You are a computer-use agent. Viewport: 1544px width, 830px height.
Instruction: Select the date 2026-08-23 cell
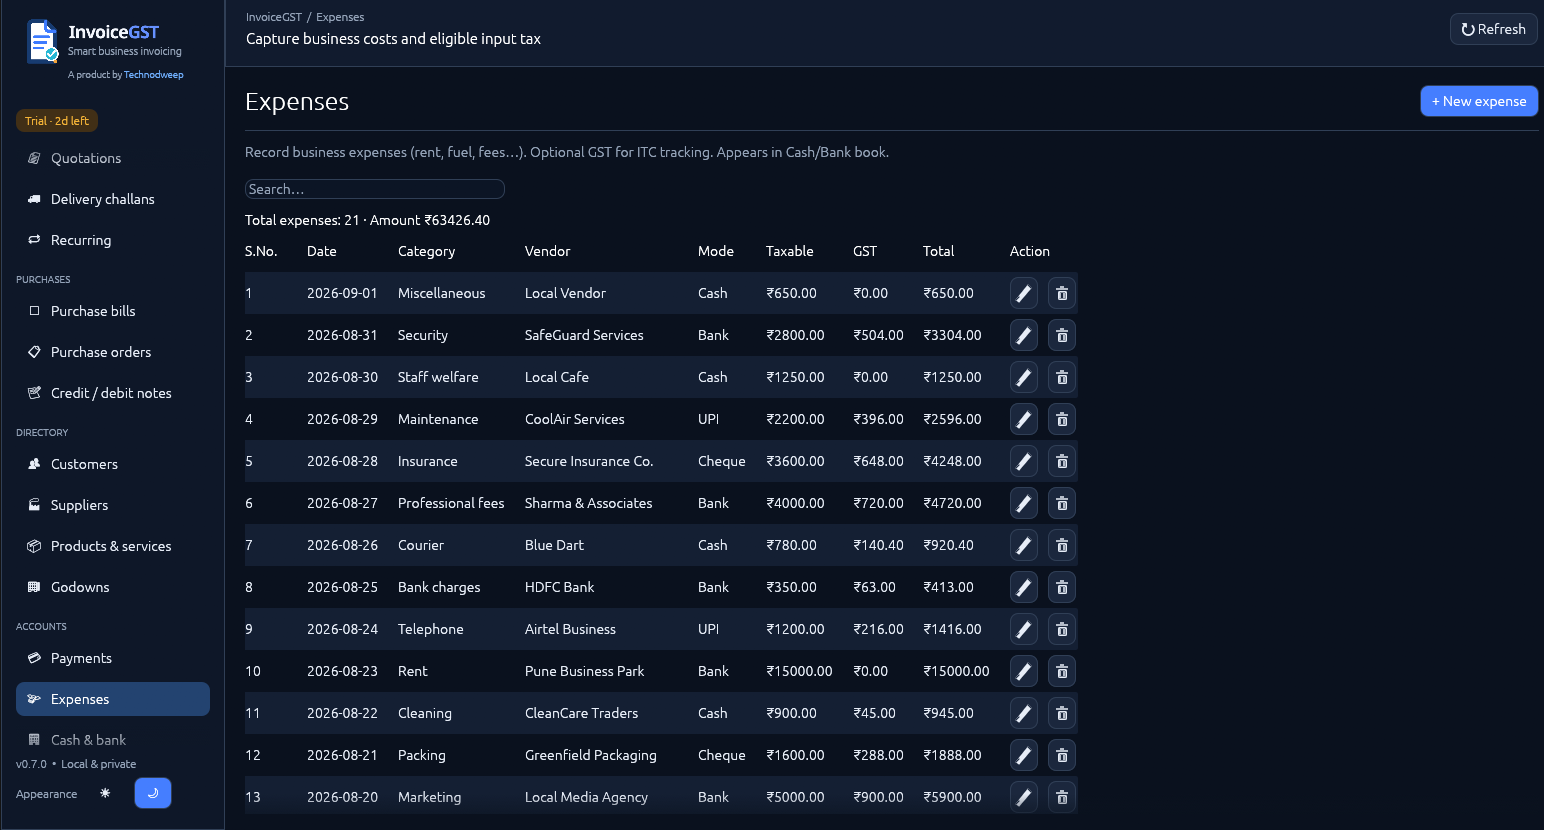coord(342,671)
